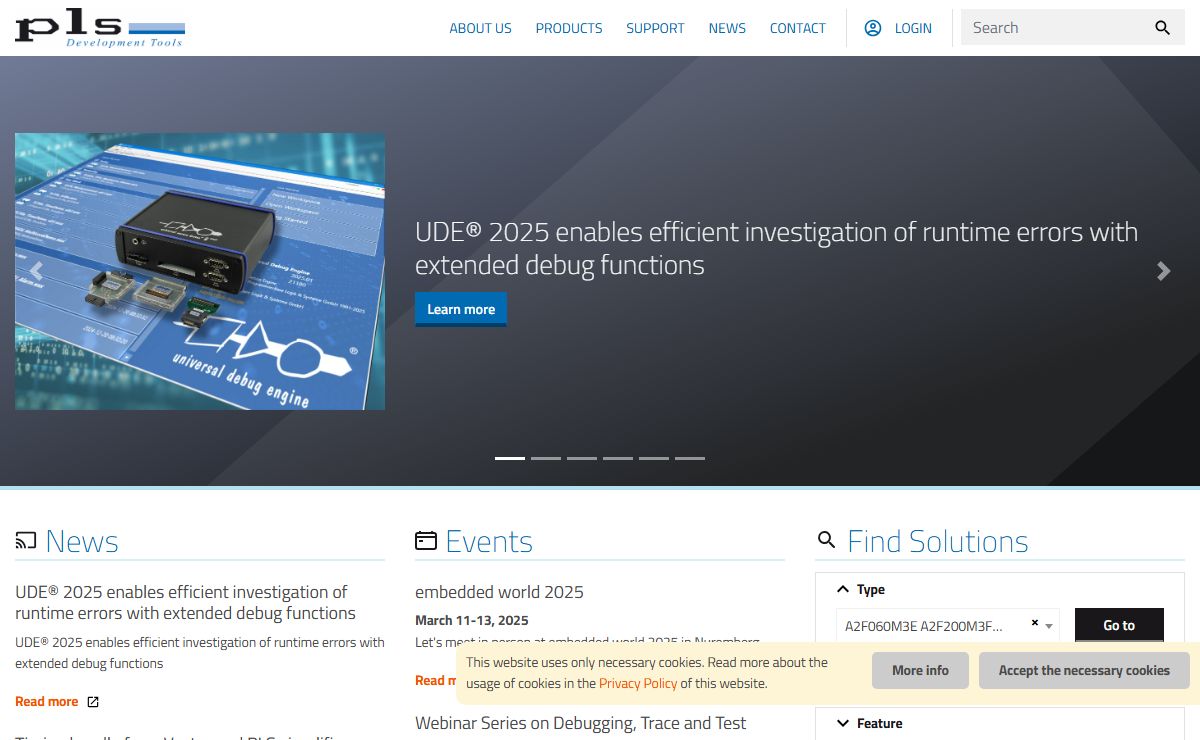Click the News section cast icon
Image resolution: width=1200 pixels, height=740 pixels.
[x=26, y=541]
